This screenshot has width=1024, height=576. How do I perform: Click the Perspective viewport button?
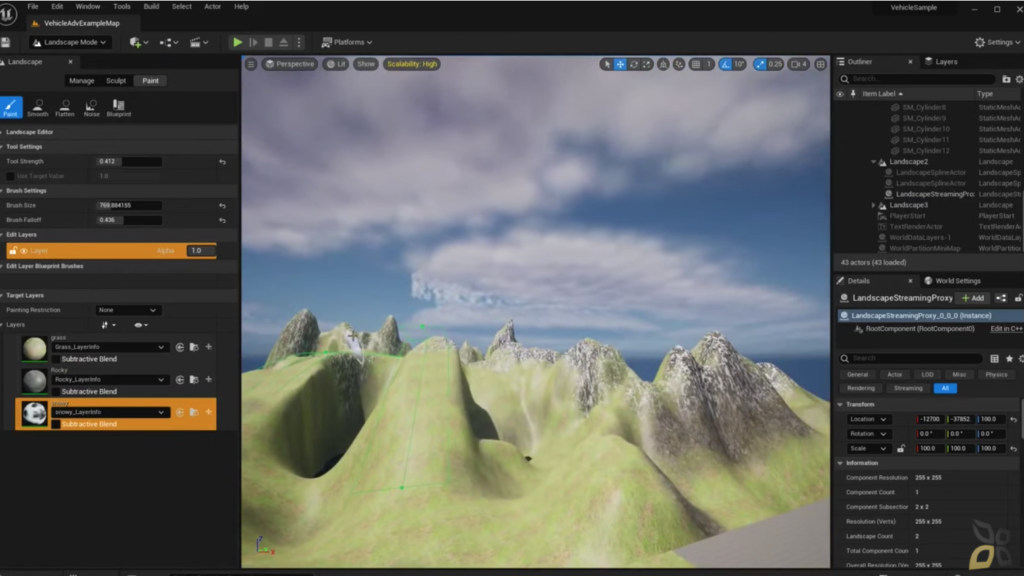click(289, 64)
